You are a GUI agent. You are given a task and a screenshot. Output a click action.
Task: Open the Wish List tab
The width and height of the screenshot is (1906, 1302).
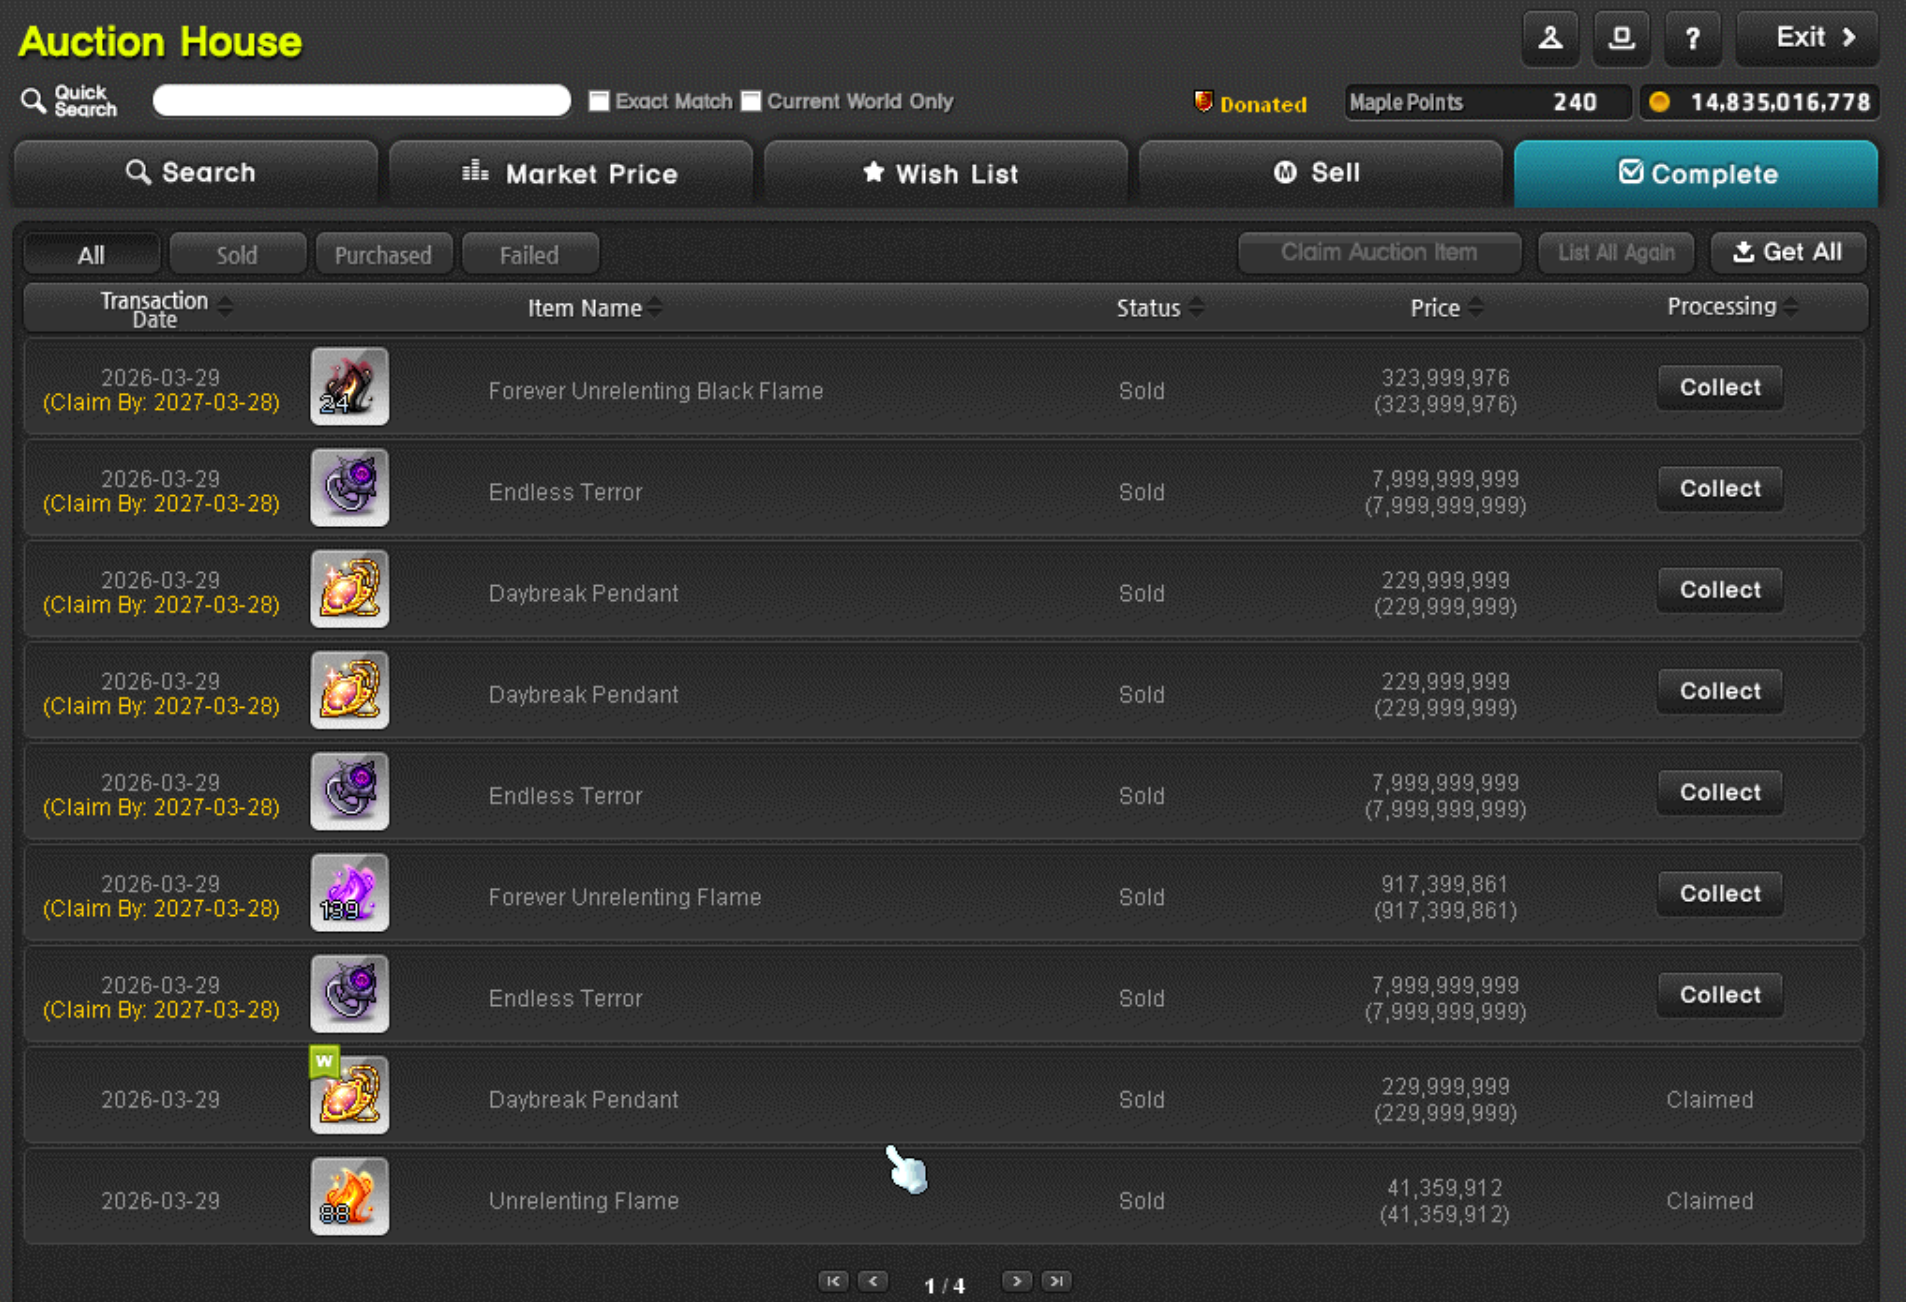(945, 173)
